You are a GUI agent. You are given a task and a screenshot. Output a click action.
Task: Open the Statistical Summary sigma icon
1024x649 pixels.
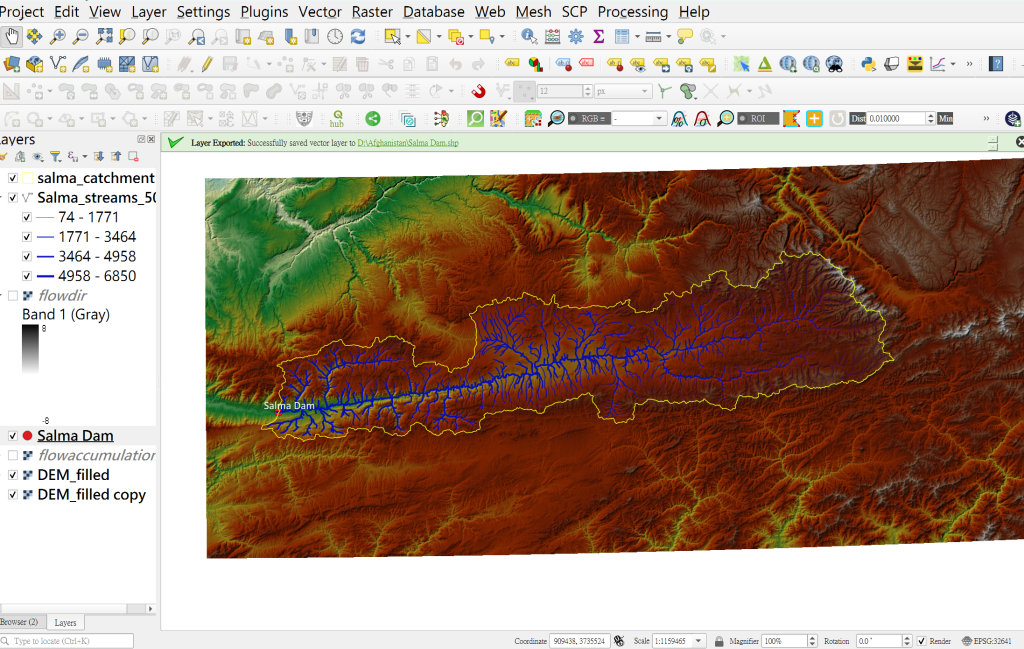tap(598, 37)
